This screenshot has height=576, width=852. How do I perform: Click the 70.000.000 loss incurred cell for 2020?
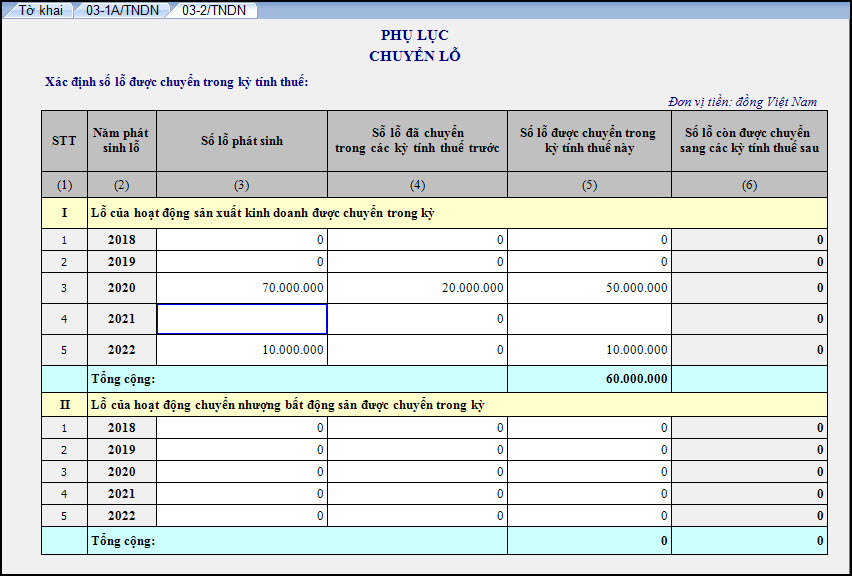click(x=242, y=288)
